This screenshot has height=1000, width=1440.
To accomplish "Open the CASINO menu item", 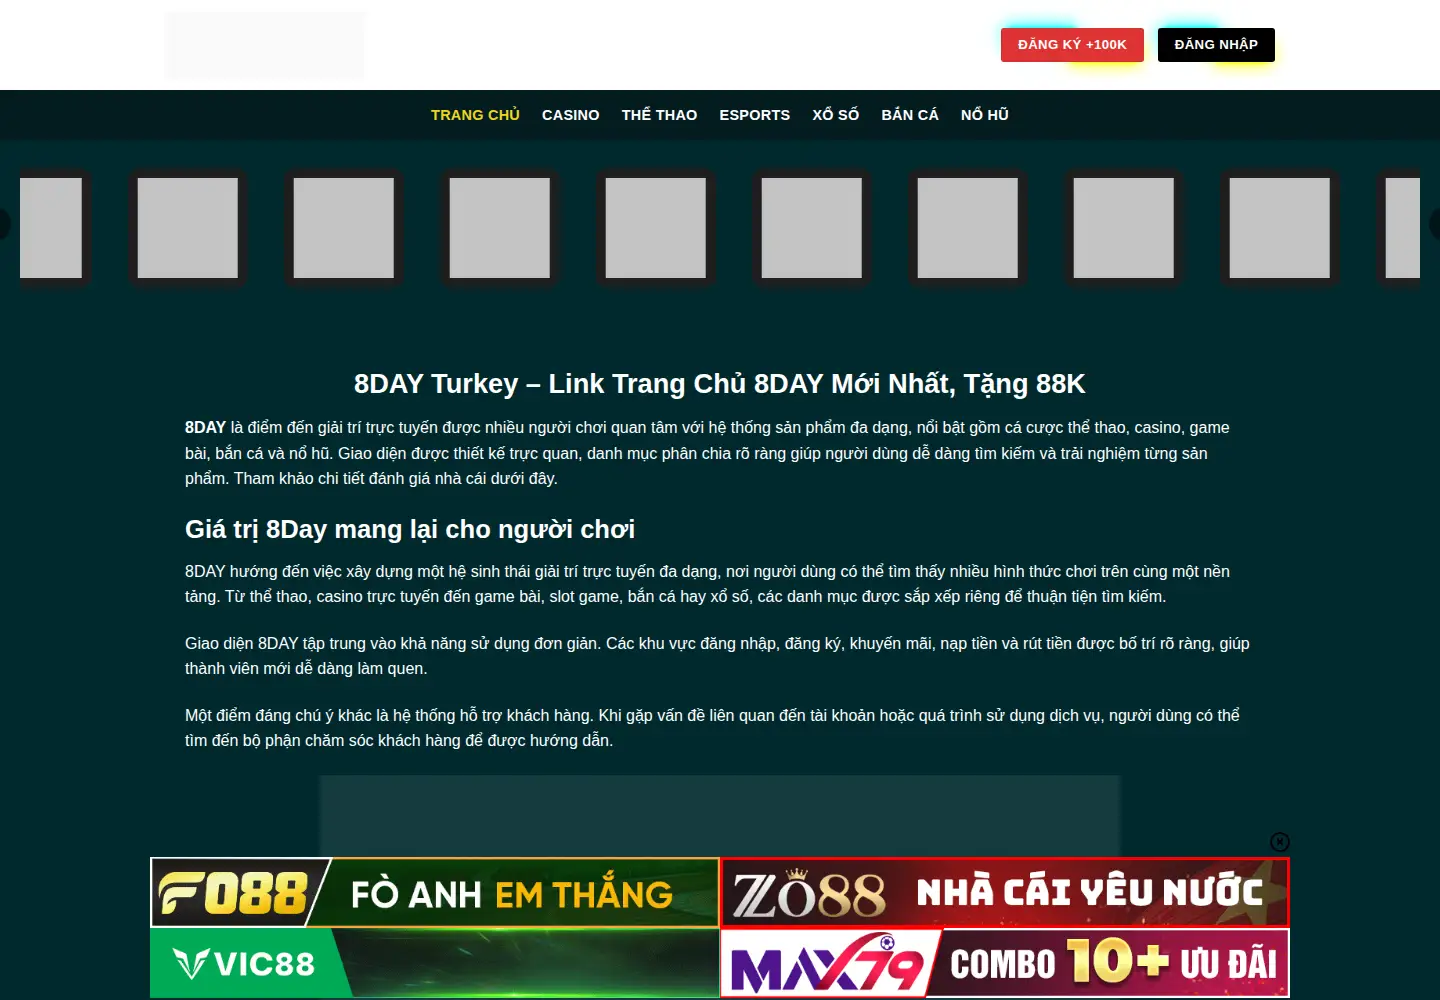I will [x=571, y=115].
